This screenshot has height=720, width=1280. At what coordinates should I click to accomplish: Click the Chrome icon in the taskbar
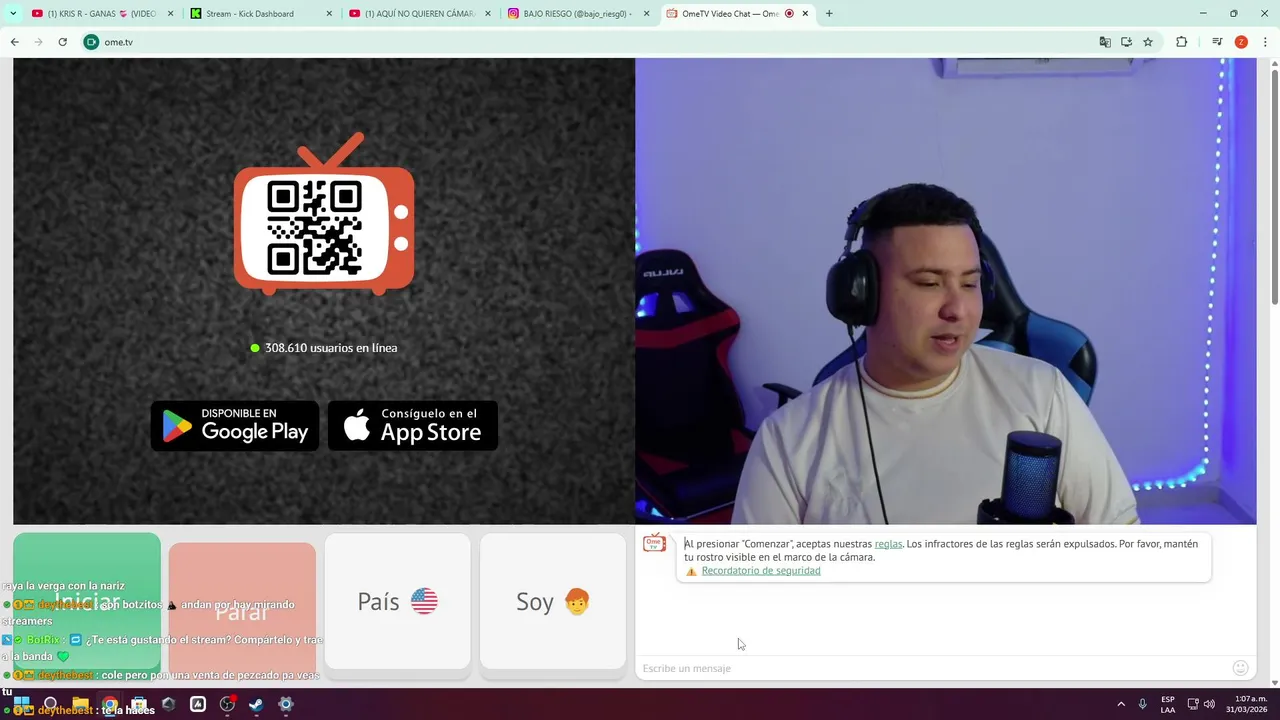coord(110,704)
